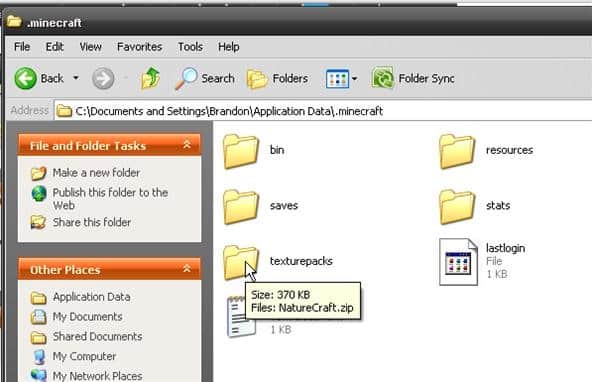Click the green Back arrow button
Image resolution: width=592 pixels, height=382 pixels.
click(26, 79)
